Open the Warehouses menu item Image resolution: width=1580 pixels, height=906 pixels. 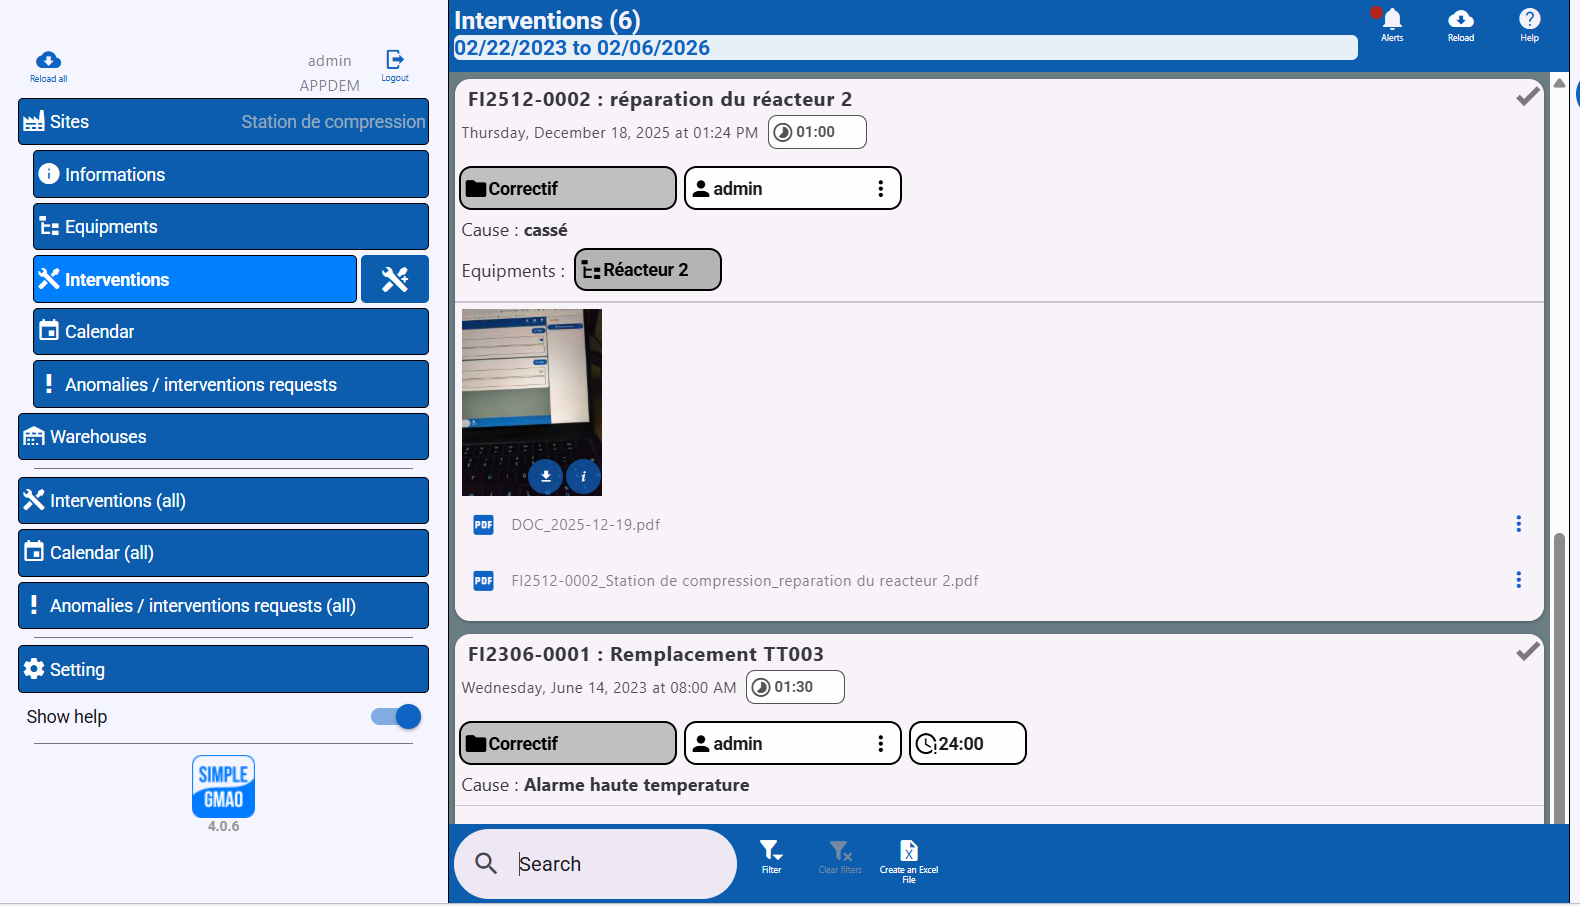(x=224, y=437)
